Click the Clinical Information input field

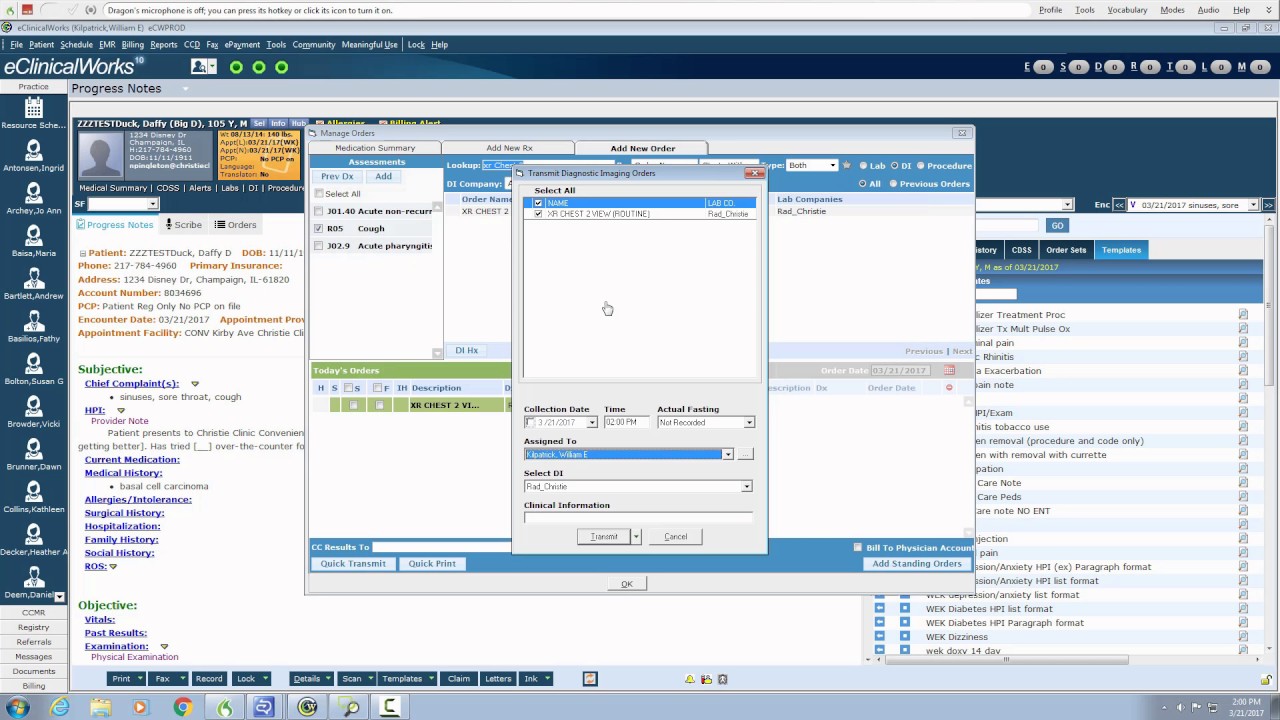click(638, 518)
